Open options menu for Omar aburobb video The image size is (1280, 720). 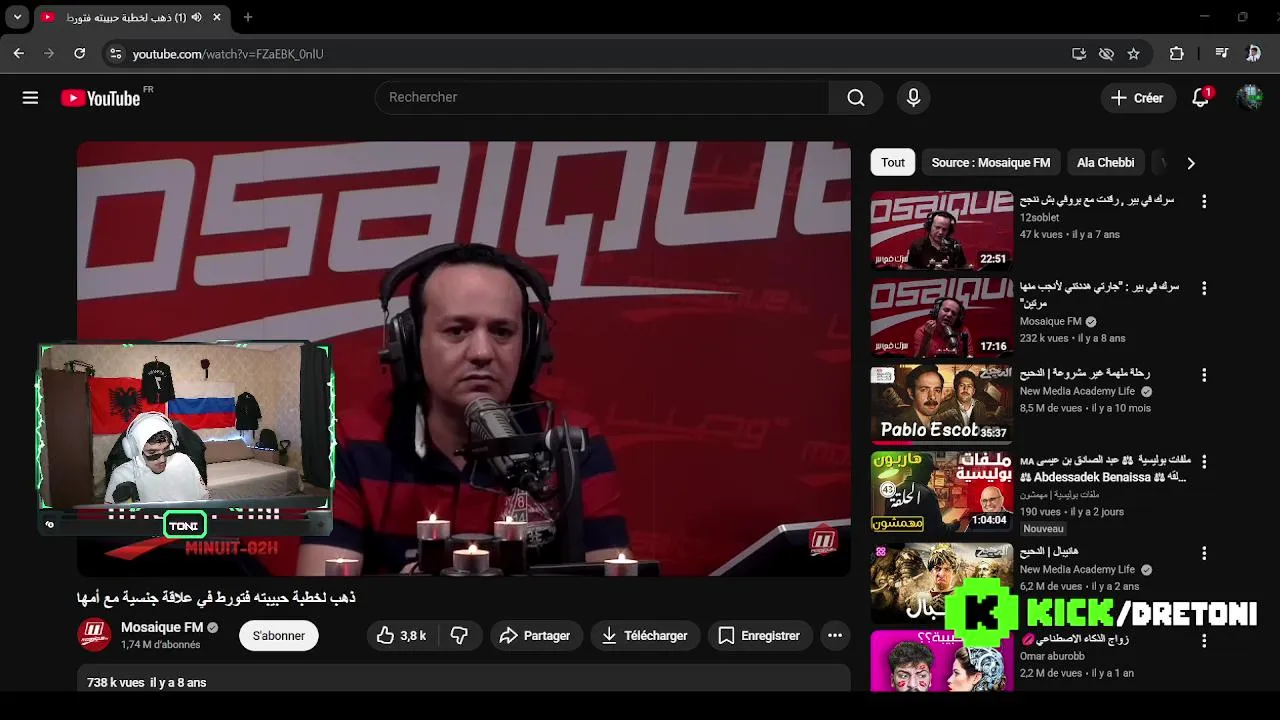click(1204, 640)
